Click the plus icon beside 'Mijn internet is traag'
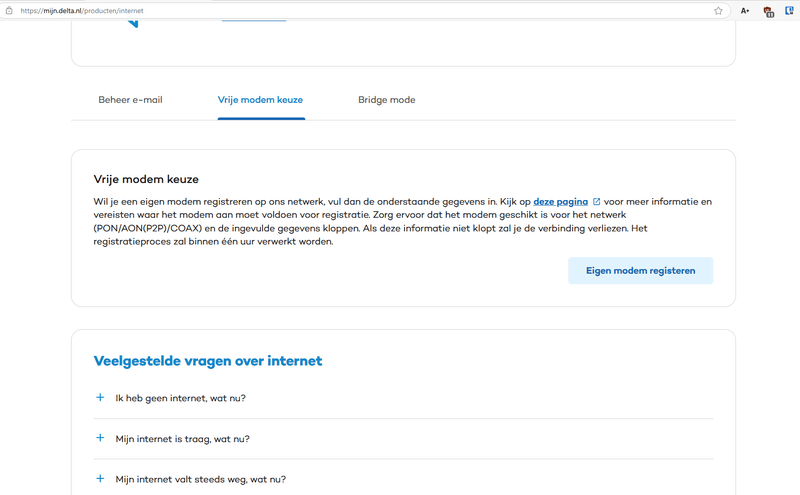Screen dimensions: 800x495 click(x=100, y=438)
